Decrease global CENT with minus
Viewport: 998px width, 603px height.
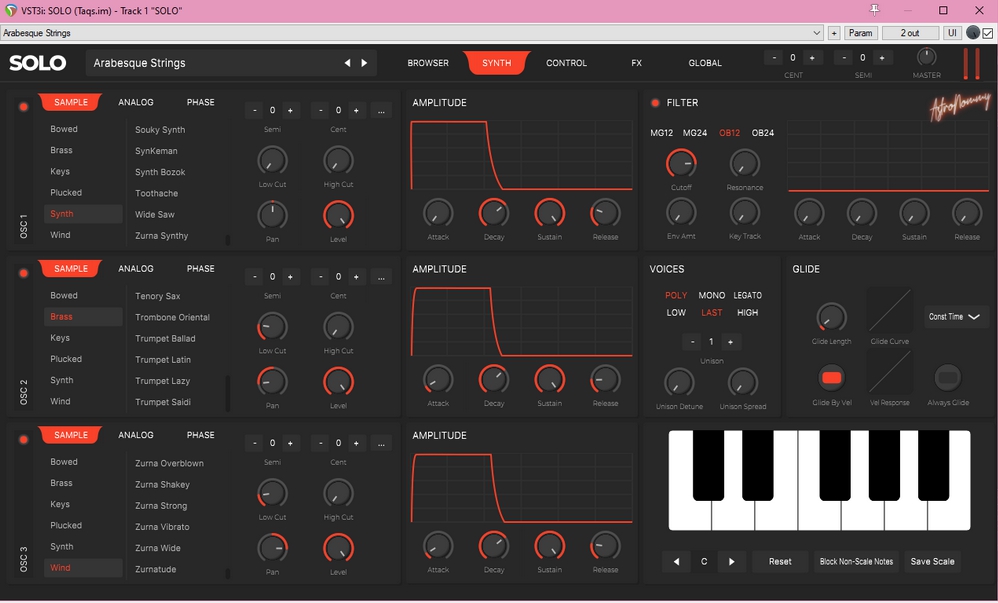click(x=774, y=58)
